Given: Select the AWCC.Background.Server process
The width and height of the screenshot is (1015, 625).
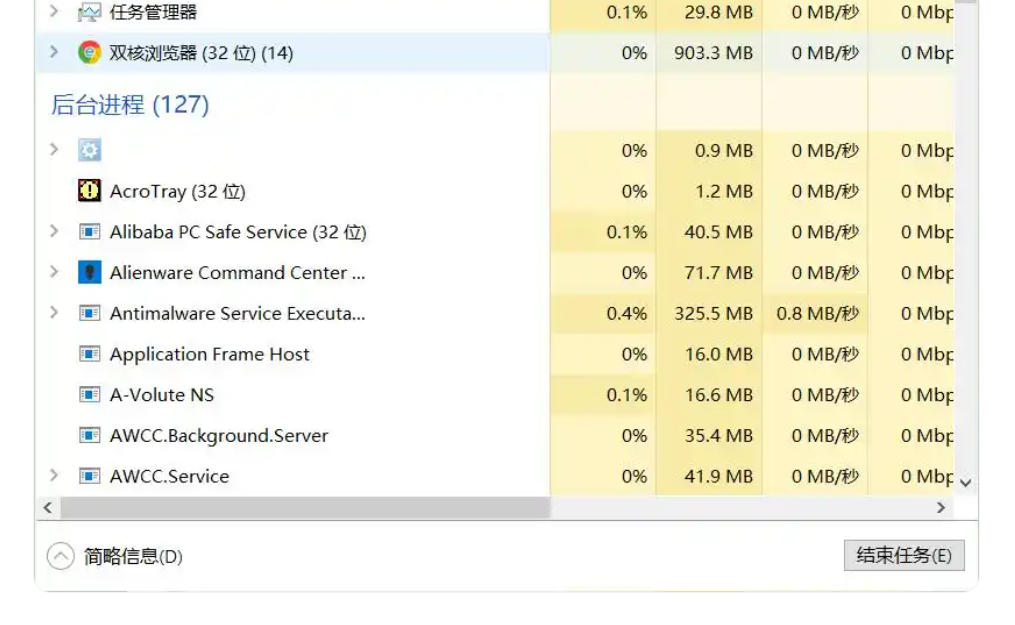Looking at the screenshot, I should pos(219,436).
